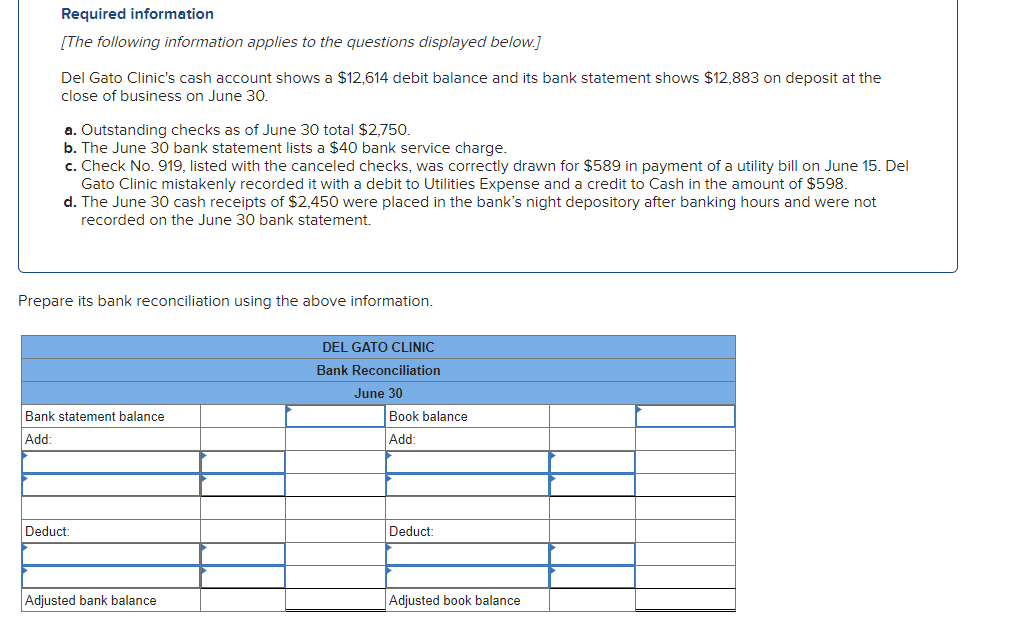The height and width of the screenshot is (617, 1016).
Task: Click the Adjusted bank balance total cell
Action: [x=335, y=600]
